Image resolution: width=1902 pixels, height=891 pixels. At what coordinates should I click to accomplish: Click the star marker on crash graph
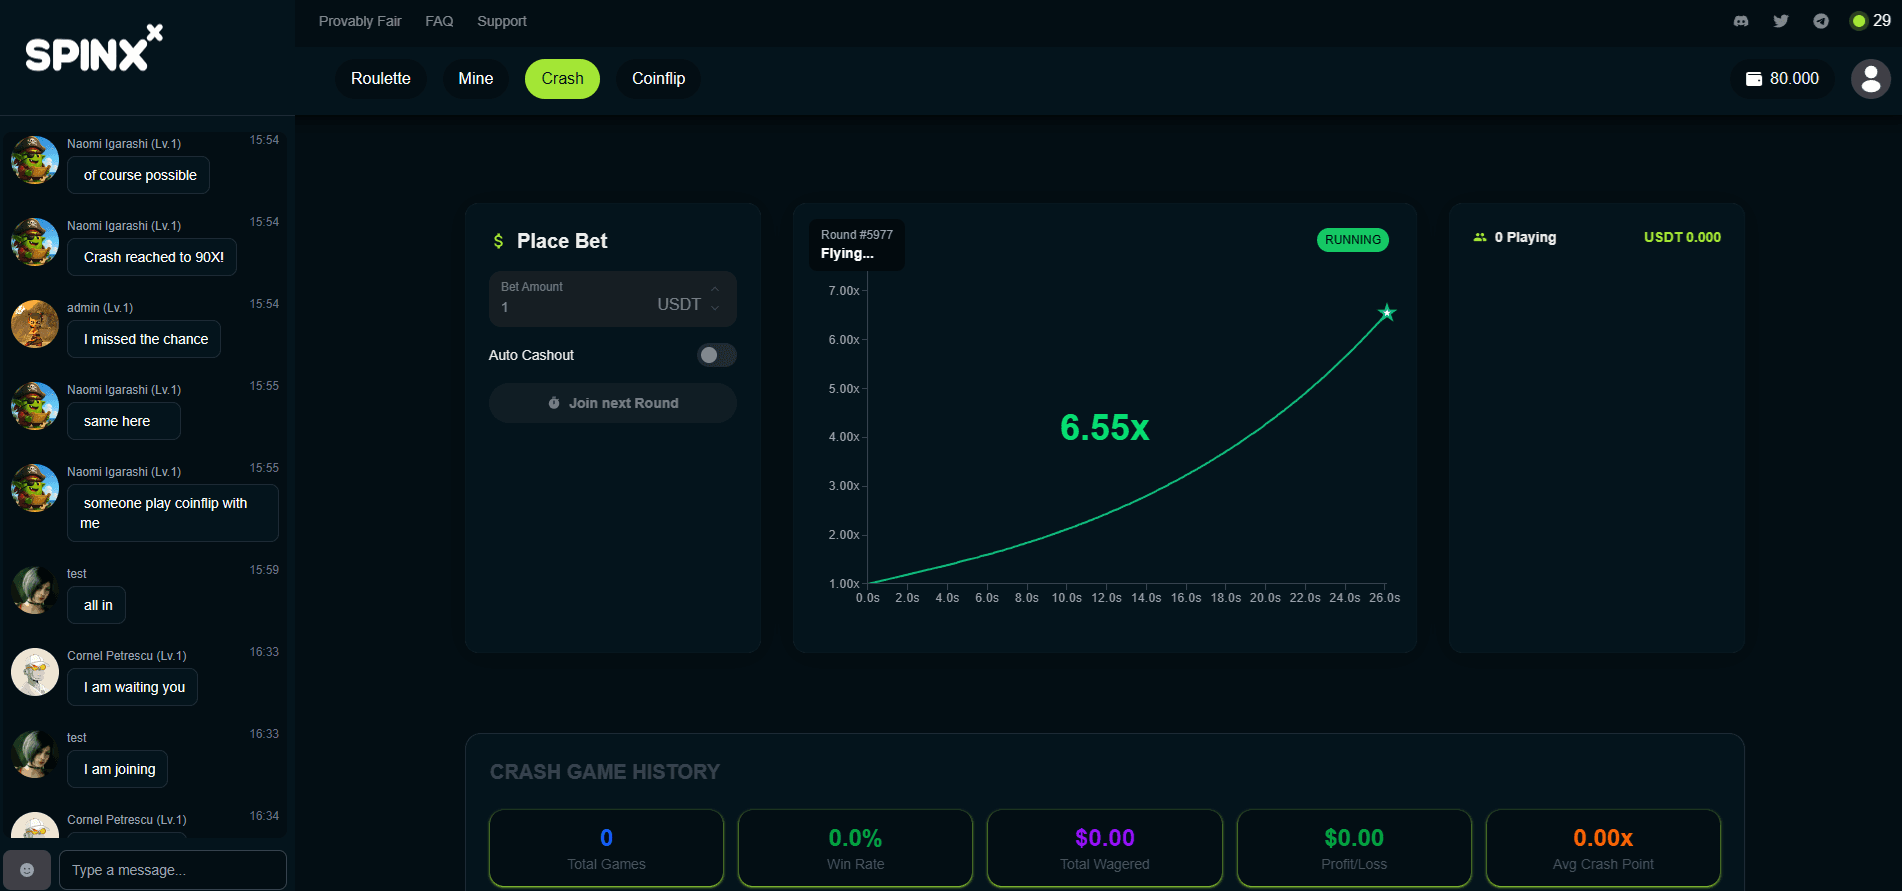[1386, 313]
